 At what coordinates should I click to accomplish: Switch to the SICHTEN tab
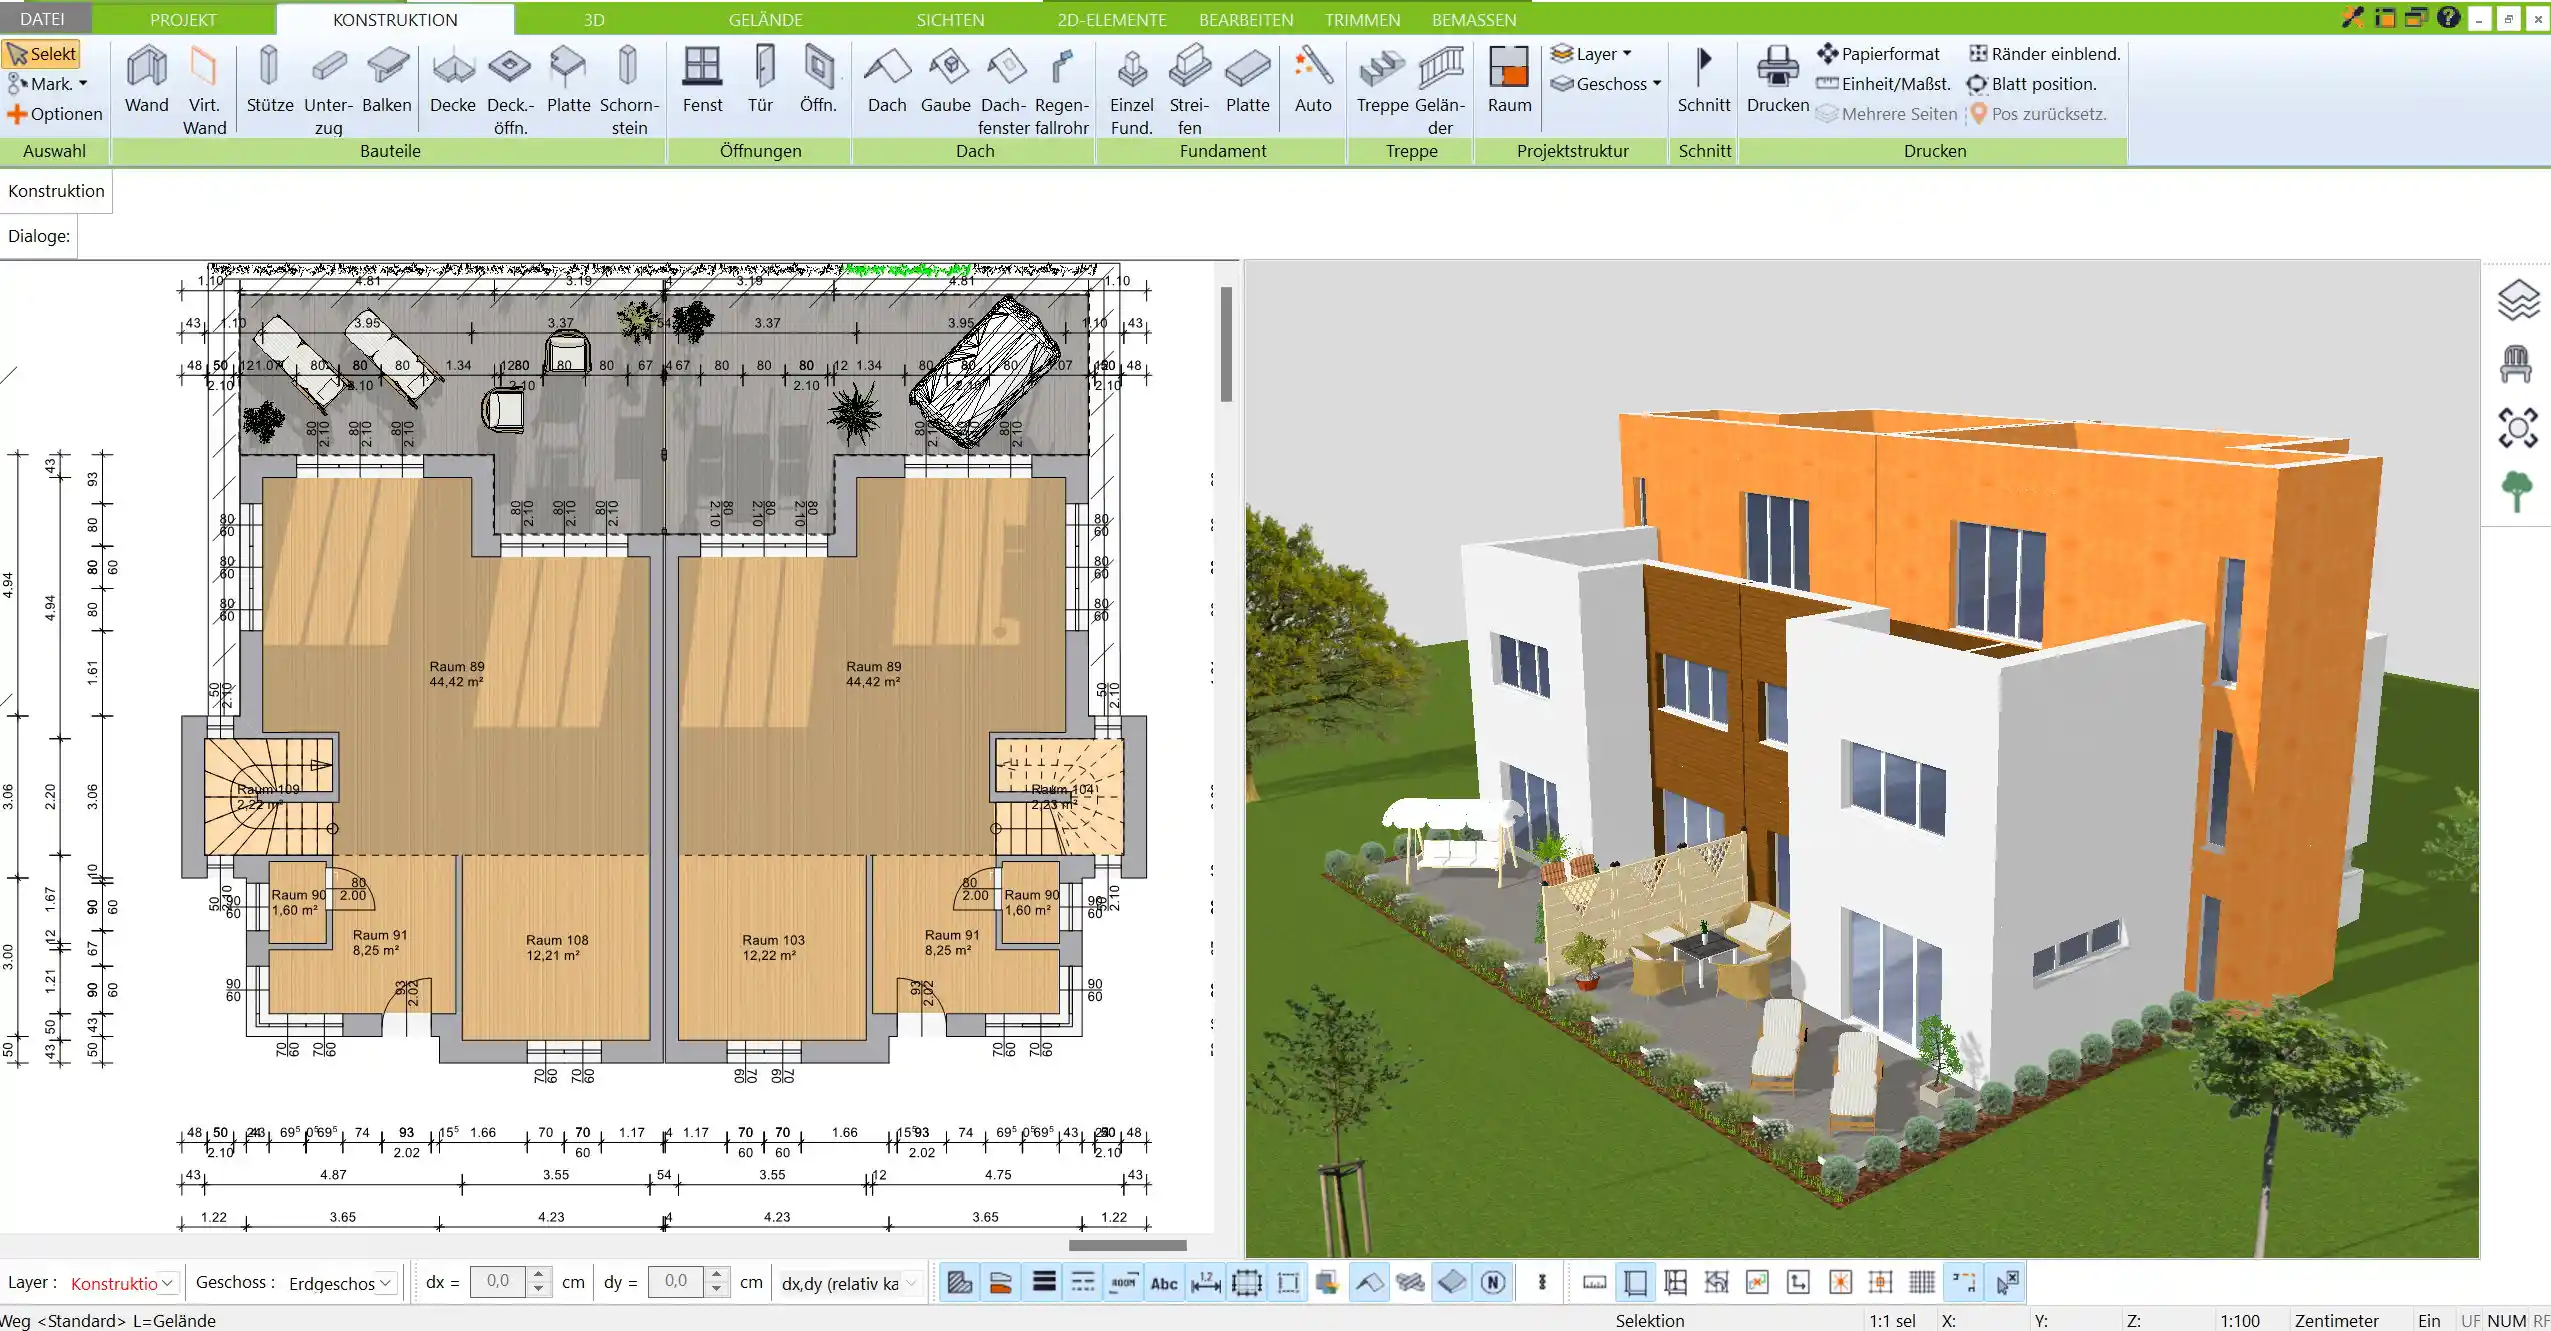(x=950, y=19)
